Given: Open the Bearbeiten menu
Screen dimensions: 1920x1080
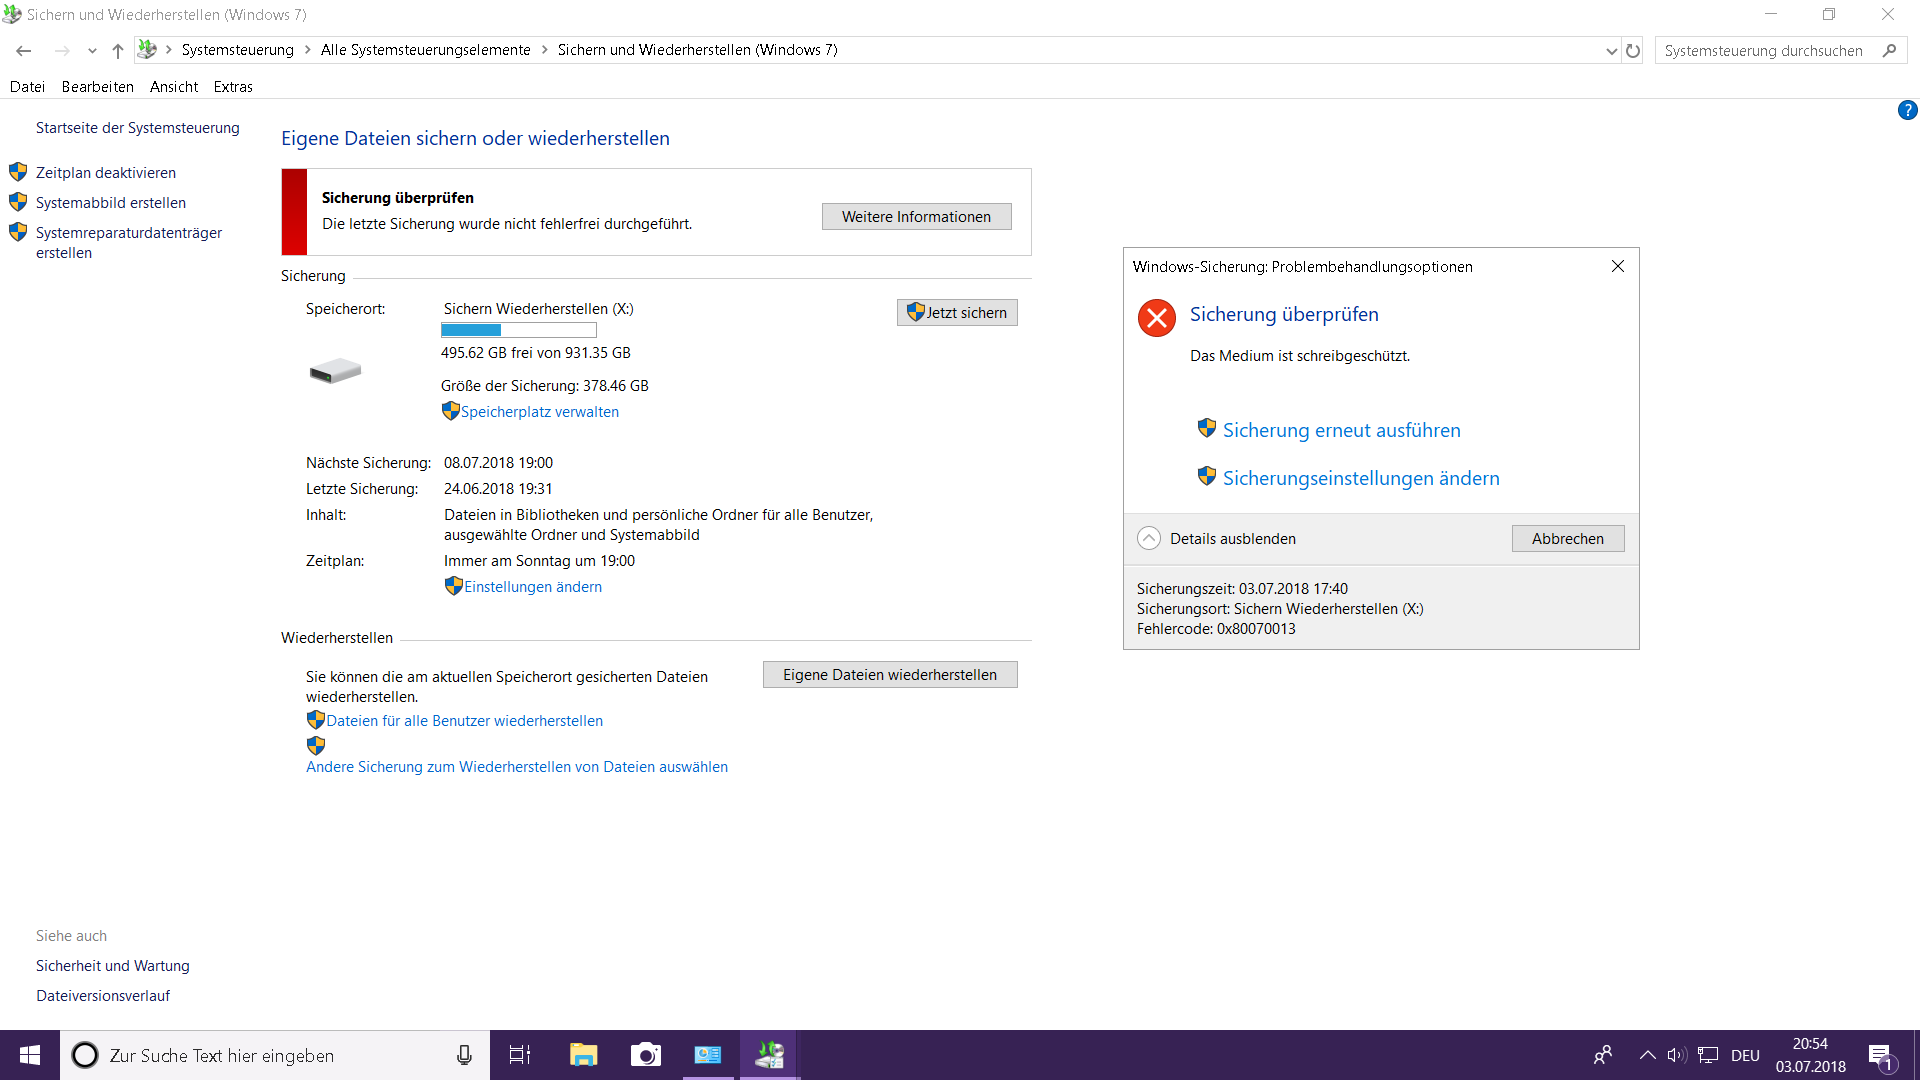Looking at the screenshot, I should (x=97, y=87).
